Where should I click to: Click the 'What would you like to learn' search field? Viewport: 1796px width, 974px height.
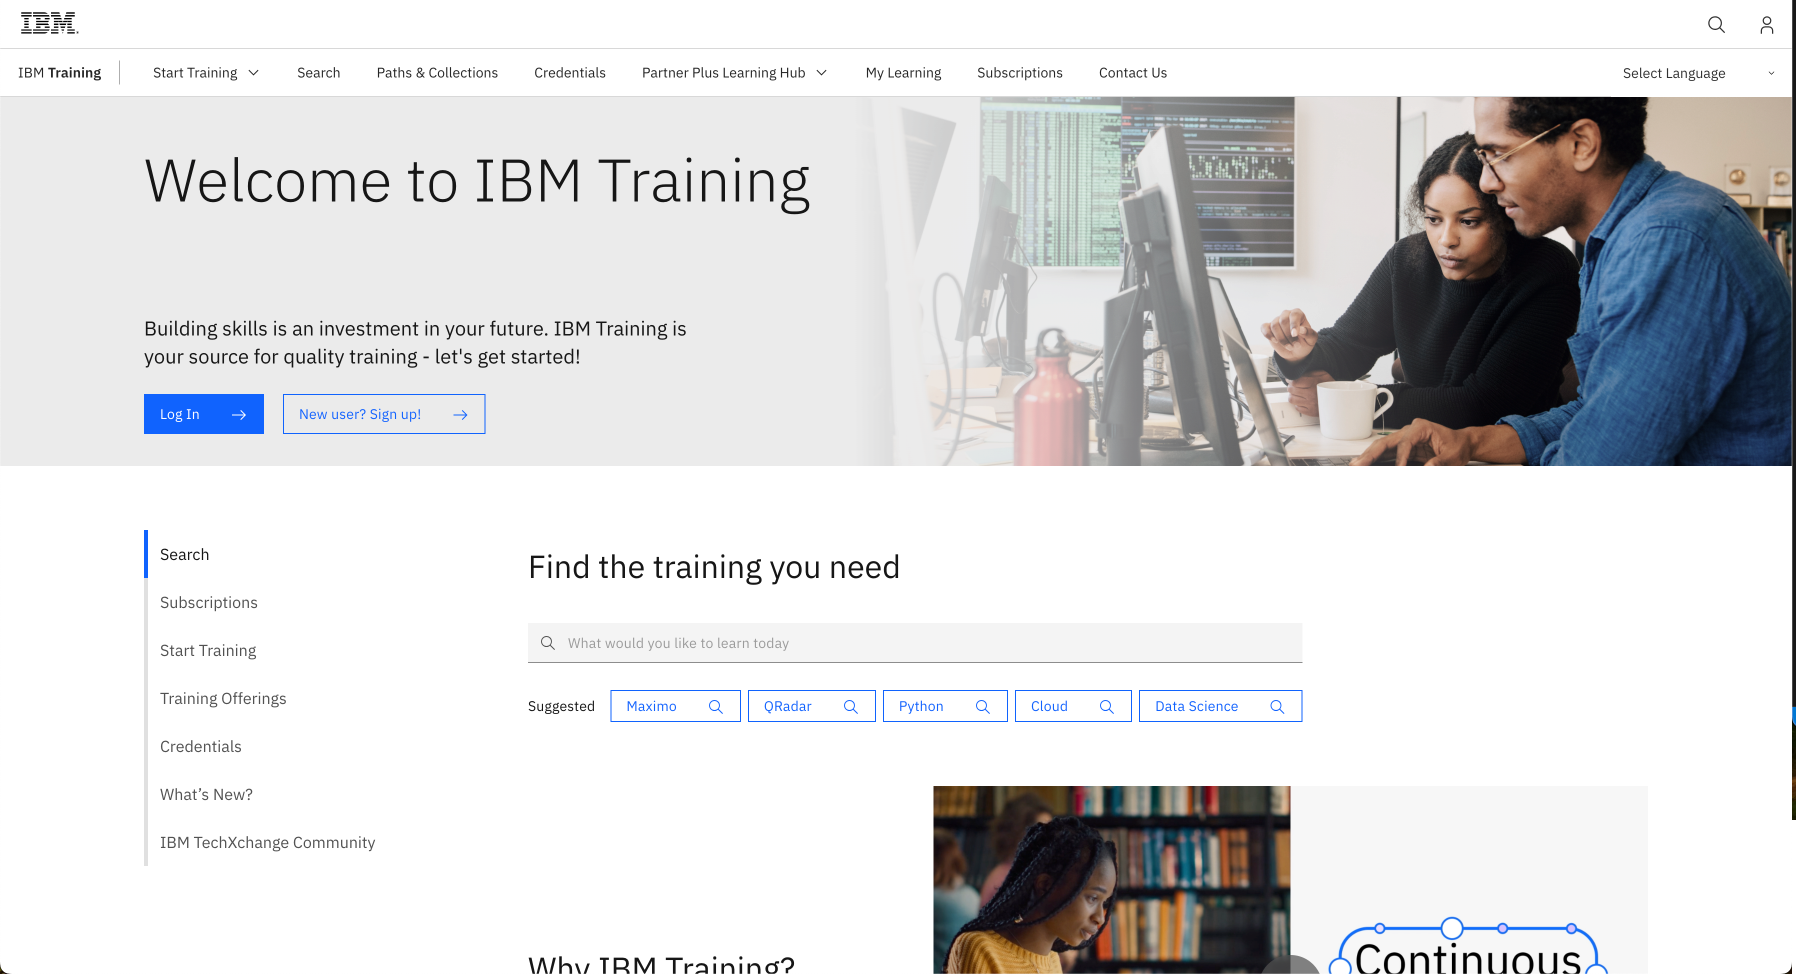(914, 643)
